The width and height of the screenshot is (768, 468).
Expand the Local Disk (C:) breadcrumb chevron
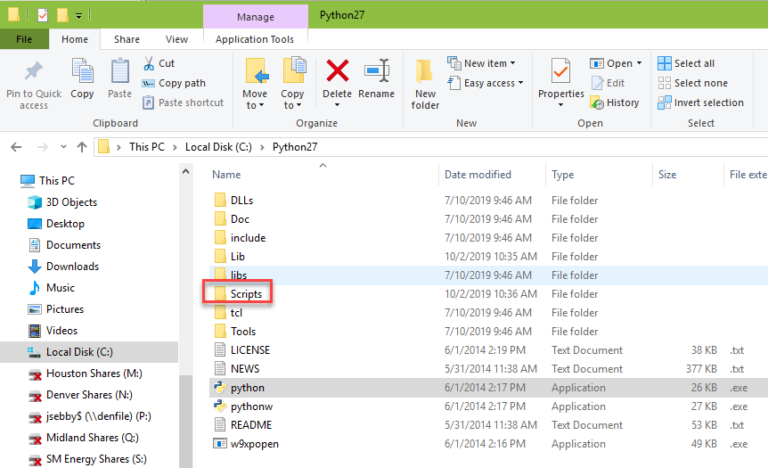[262, 147]
